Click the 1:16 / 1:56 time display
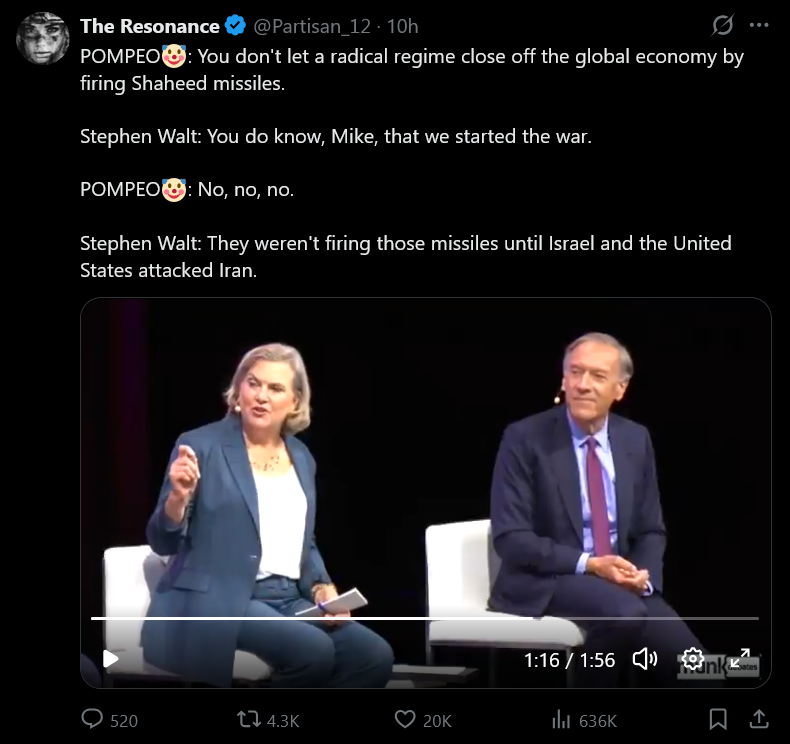This screenshot has width=790, height=744. tap(569, 660)
